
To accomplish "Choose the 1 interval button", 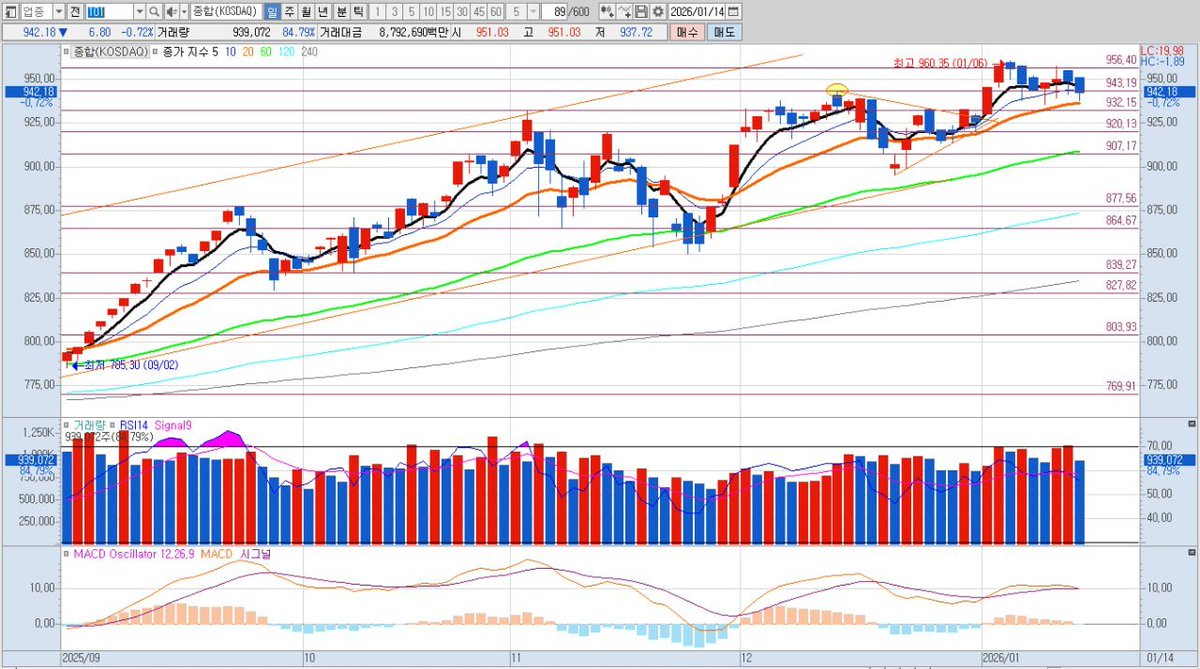I will coord(377,12).
